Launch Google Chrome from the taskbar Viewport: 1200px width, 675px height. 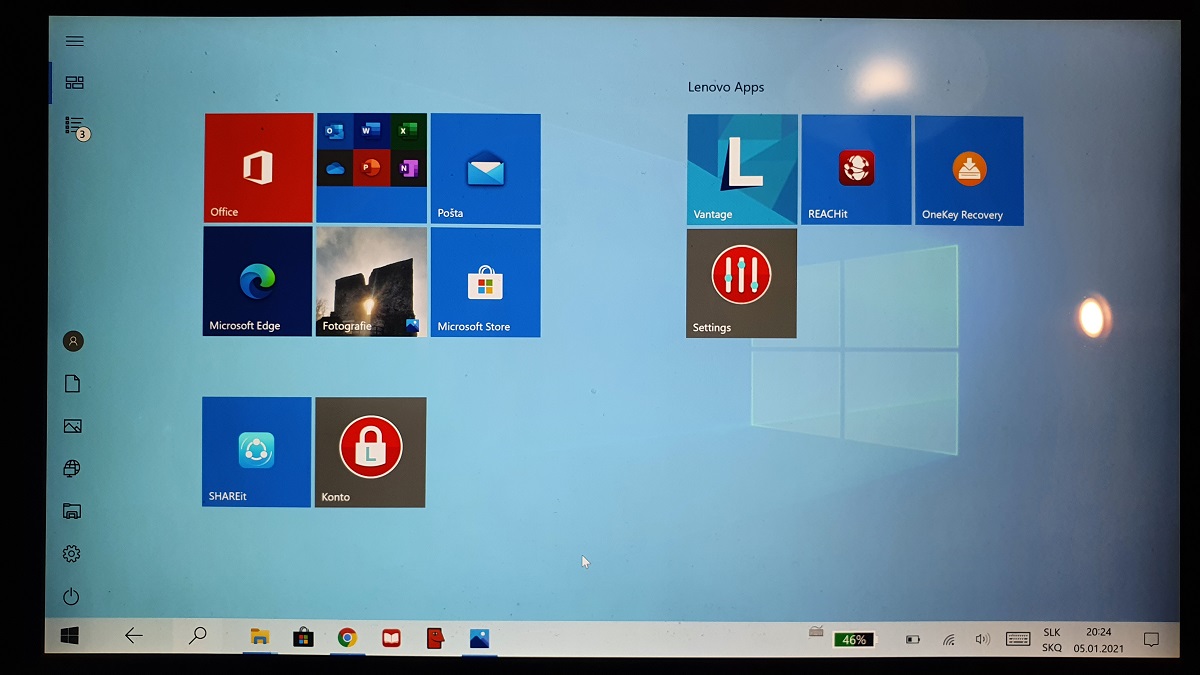(347, 637)
